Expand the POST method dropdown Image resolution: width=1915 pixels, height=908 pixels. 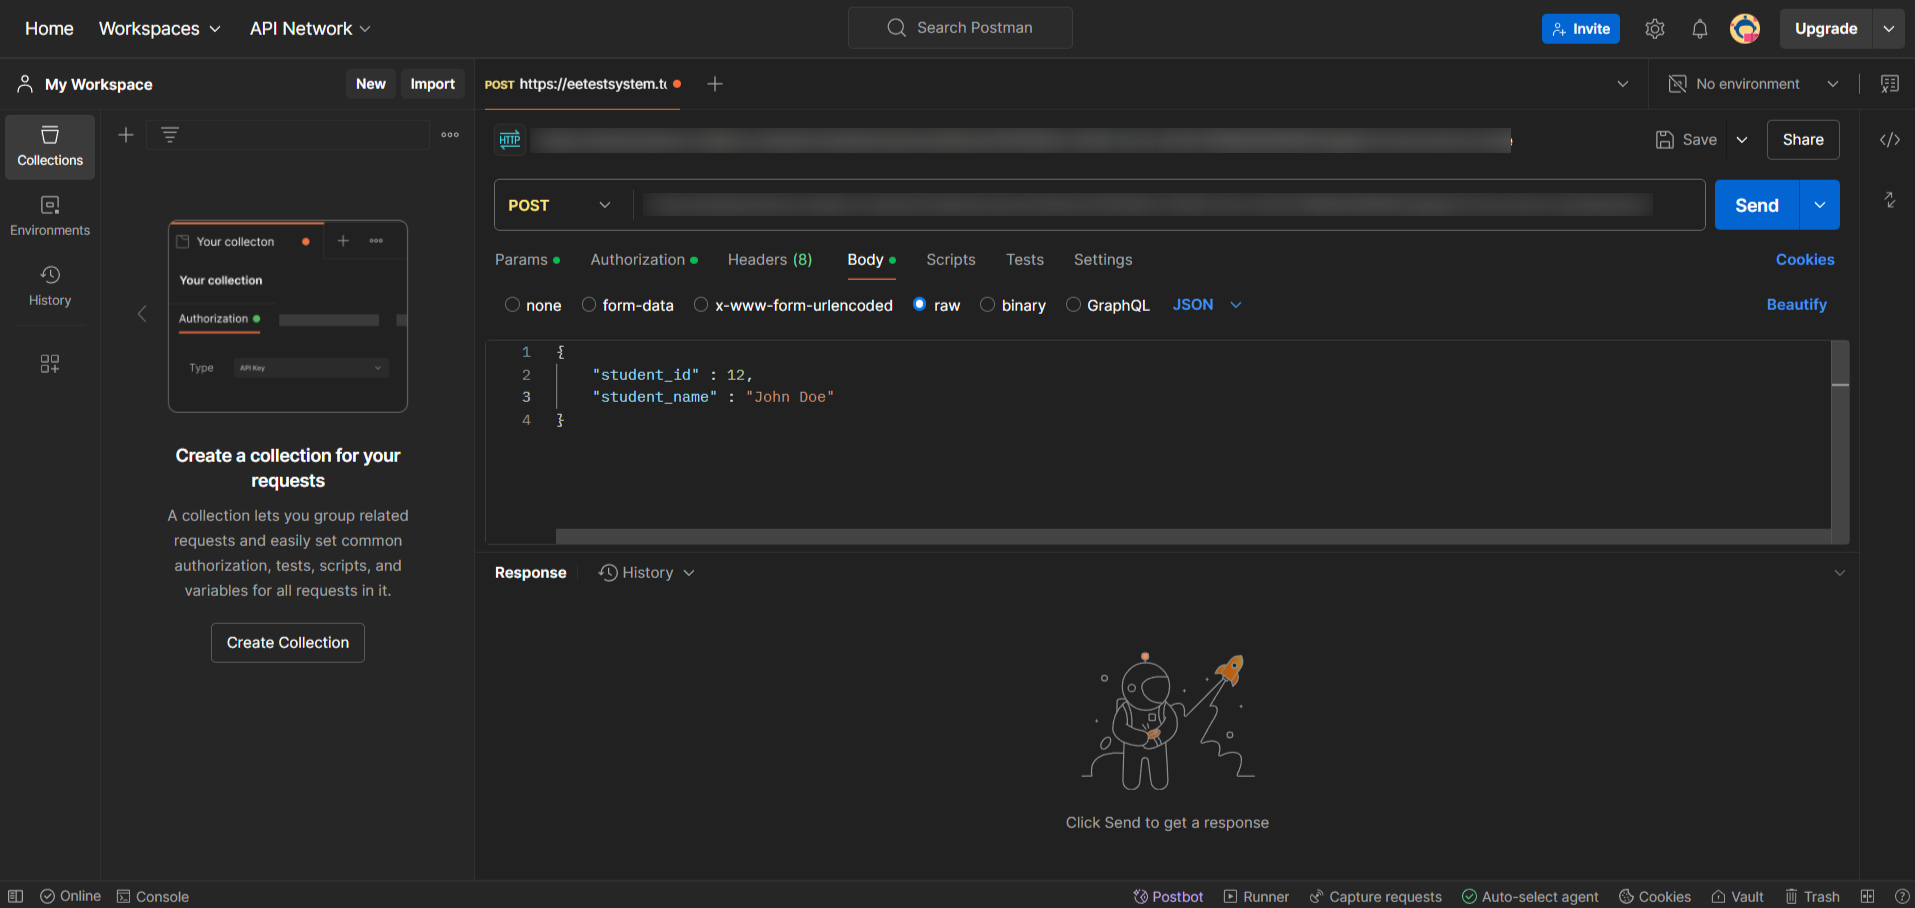click(560, 205)
